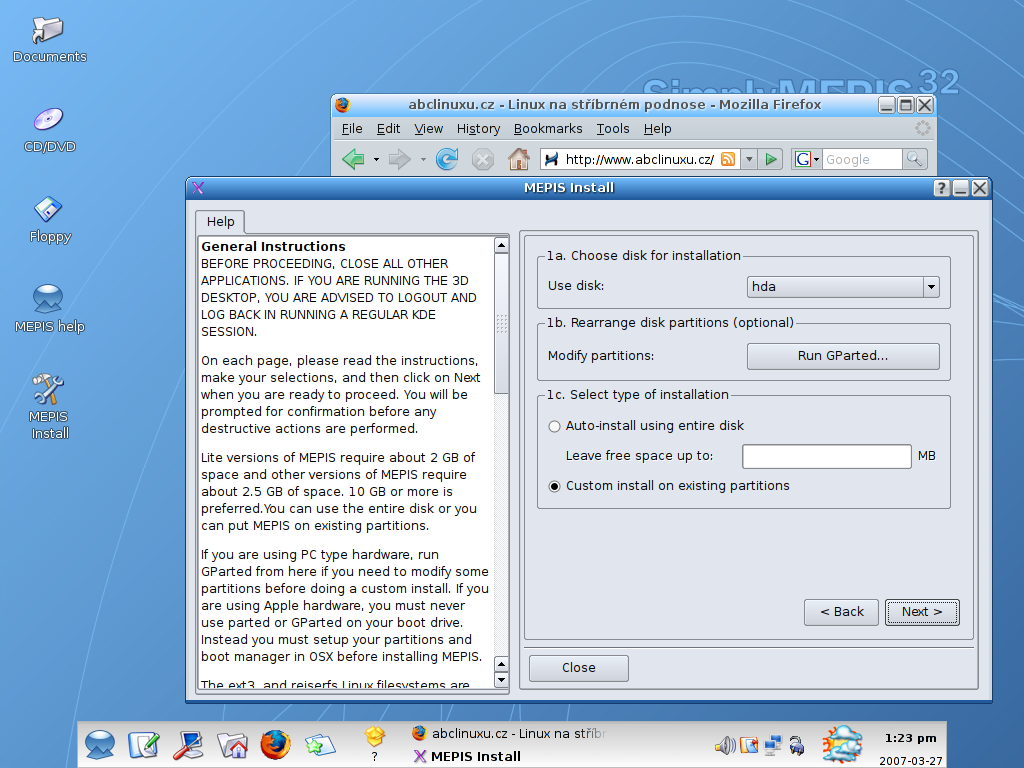Launch Firefox from the panel
This screenshot has height=768, width=1024.
(x=276, y=745)
